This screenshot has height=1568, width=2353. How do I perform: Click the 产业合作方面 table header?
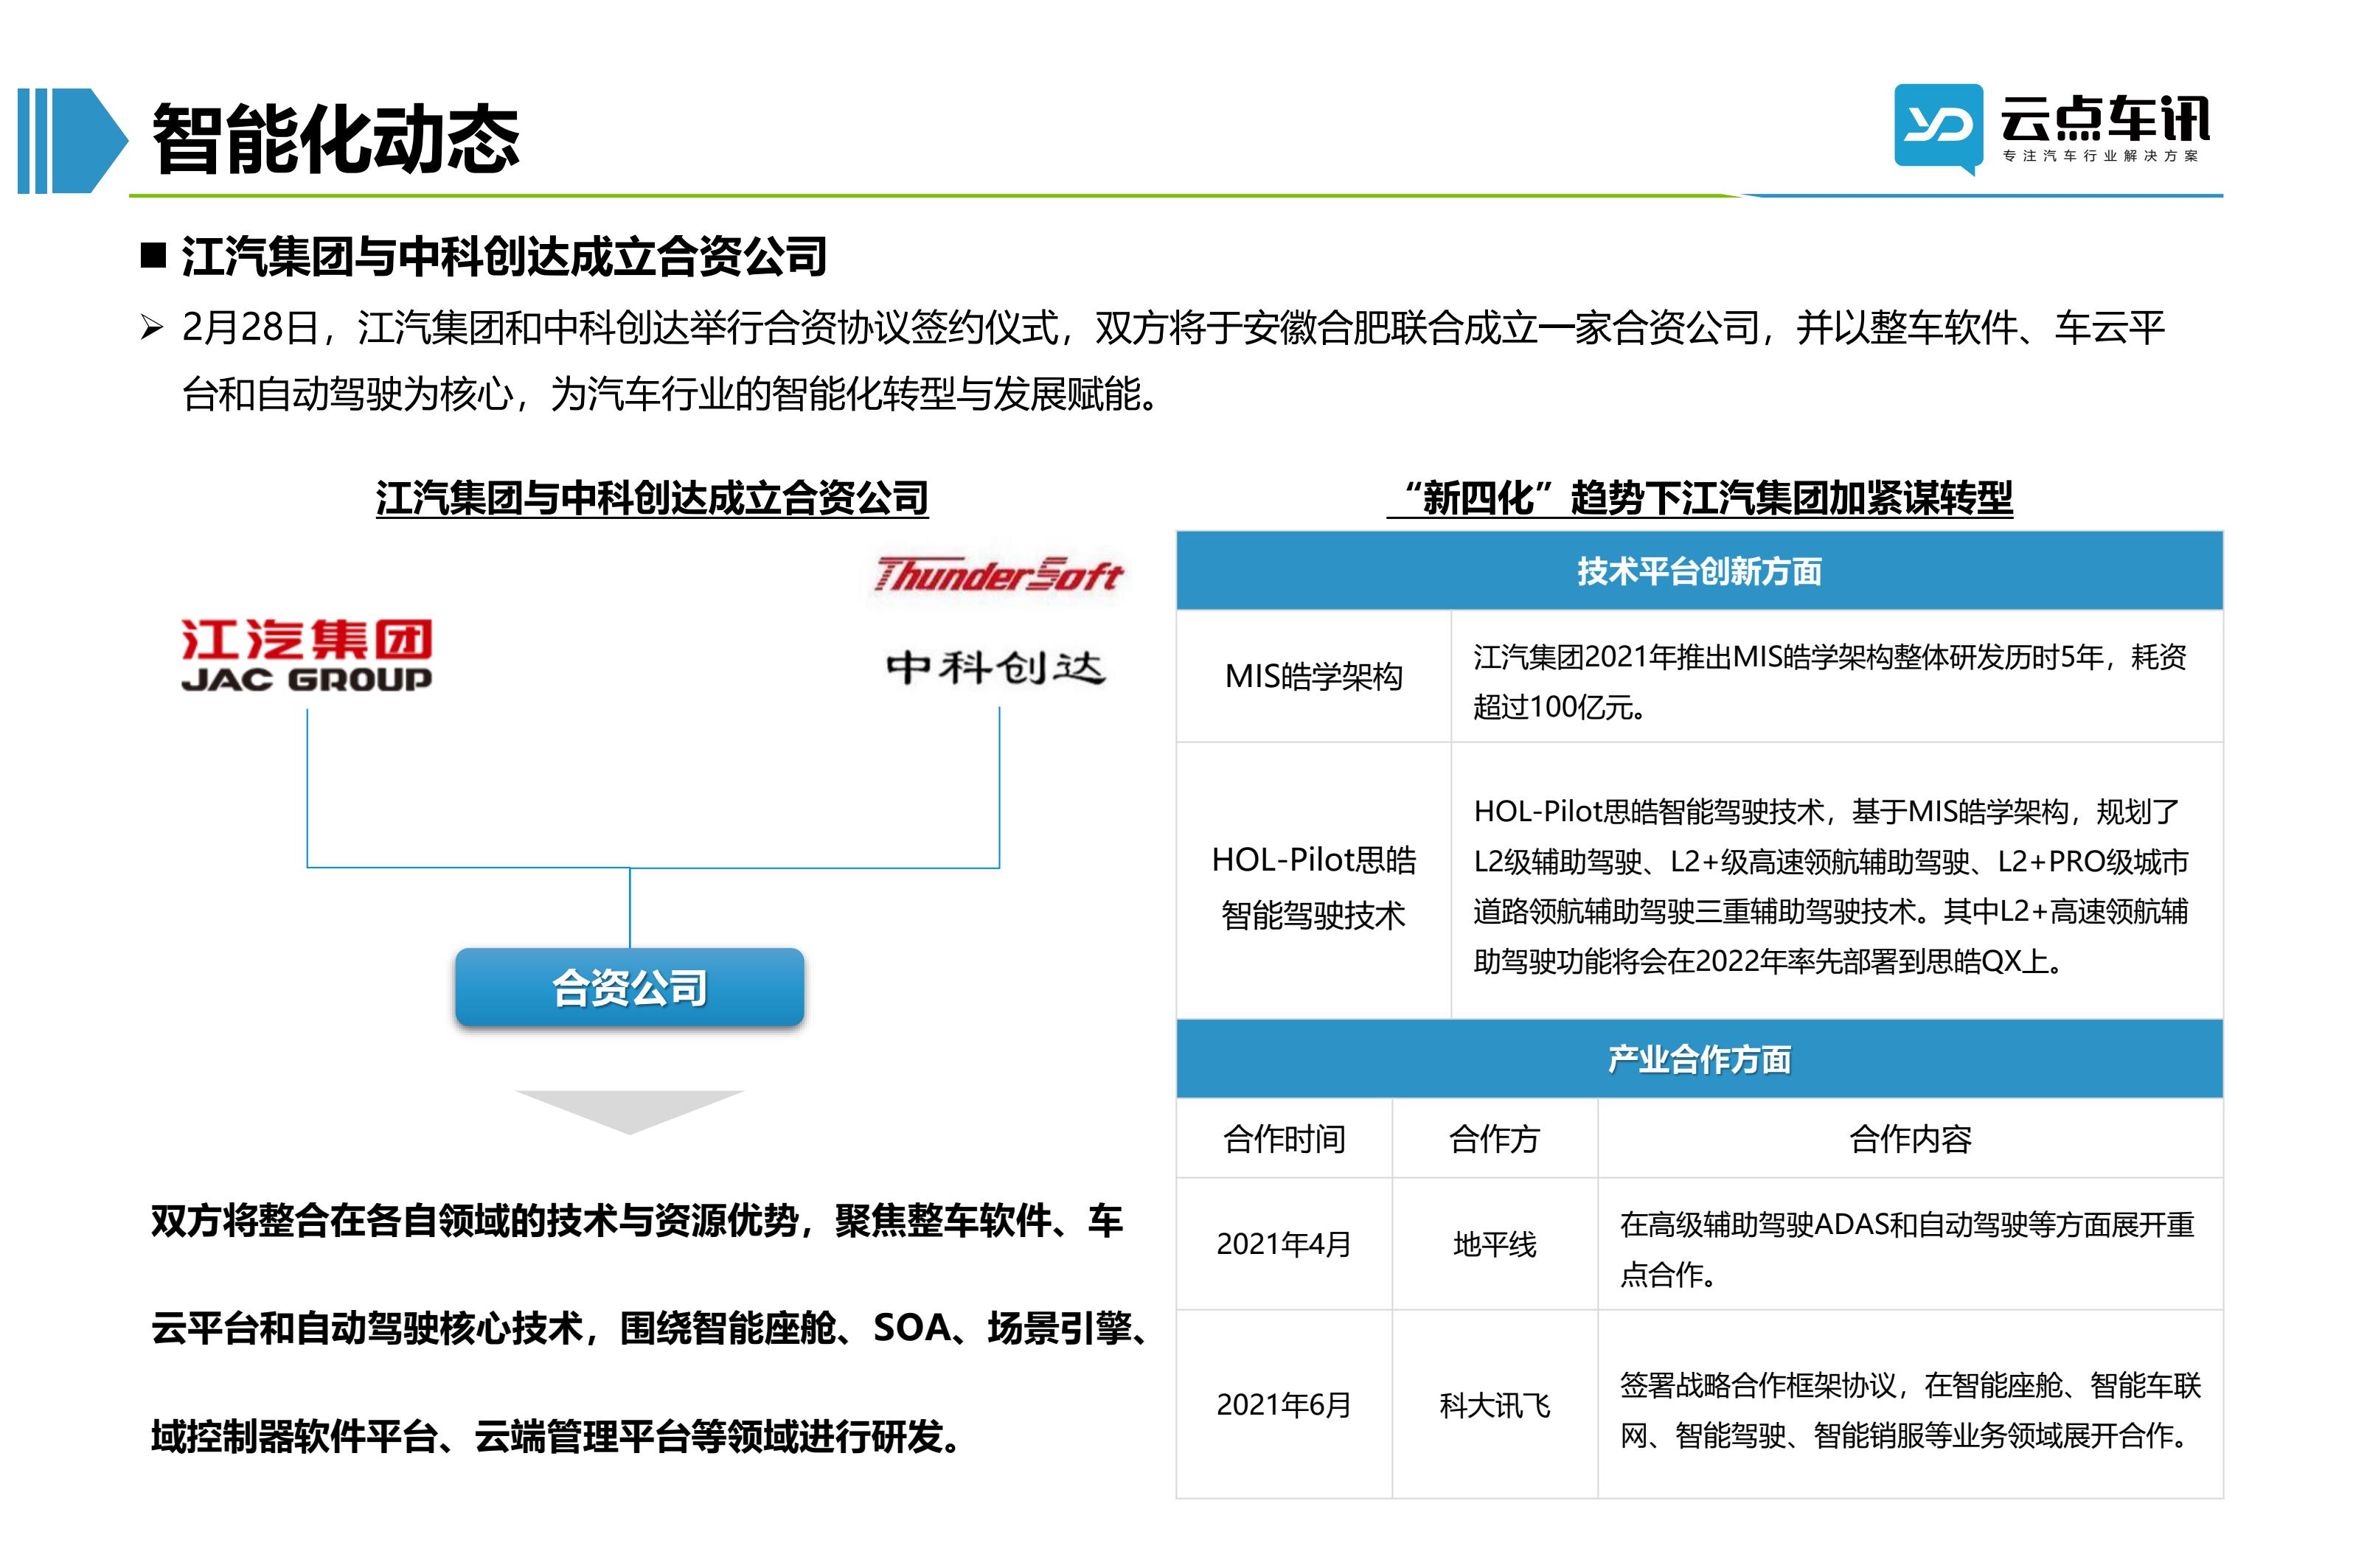pos(1699,1059)
